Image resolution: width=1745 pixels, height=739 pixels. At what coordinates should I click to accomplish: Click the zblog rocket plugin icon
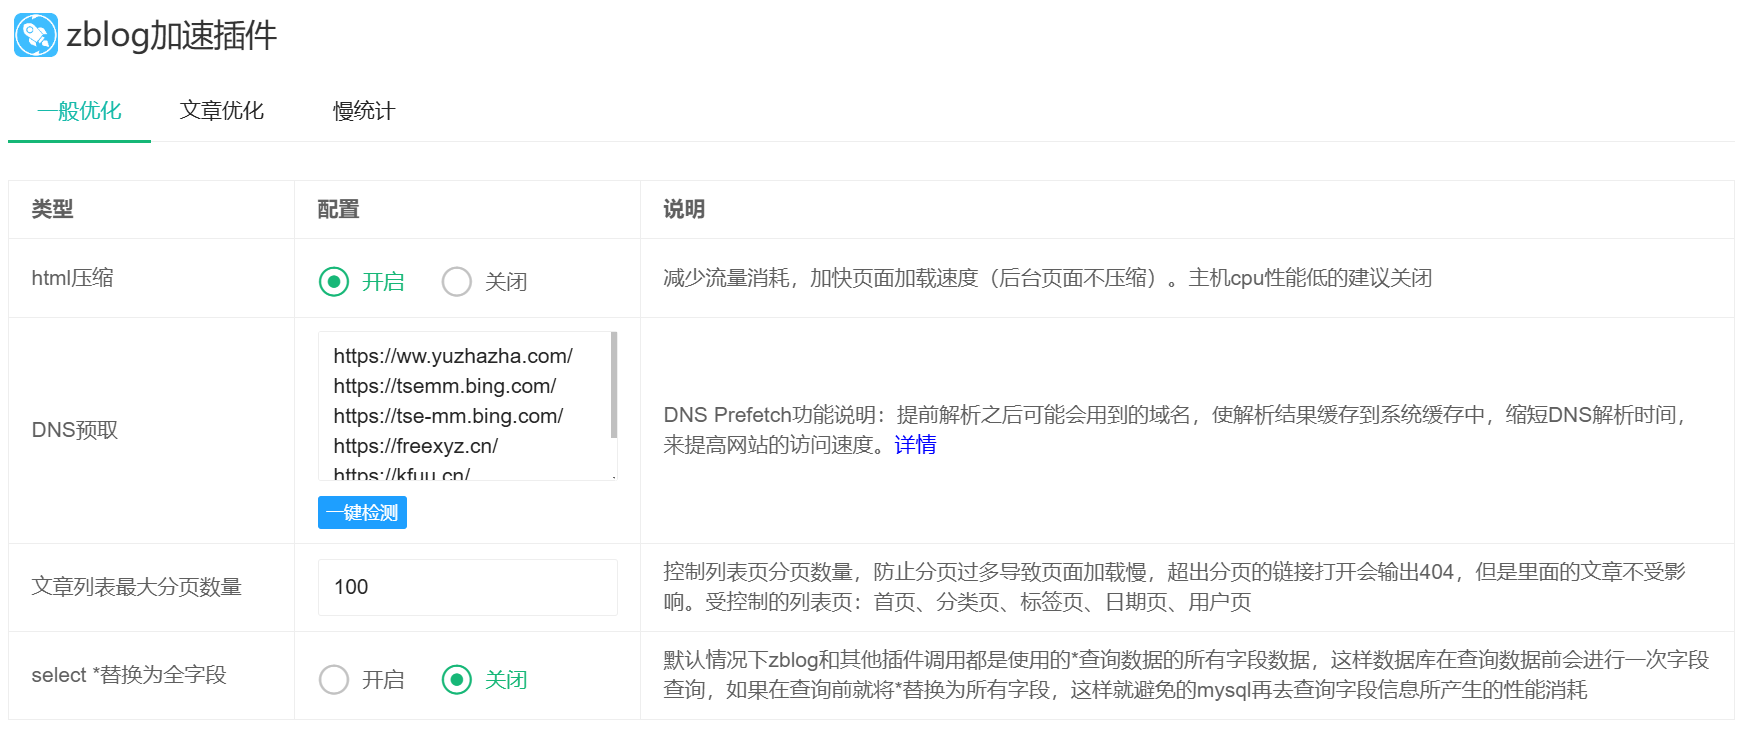[x=36, y=35]
